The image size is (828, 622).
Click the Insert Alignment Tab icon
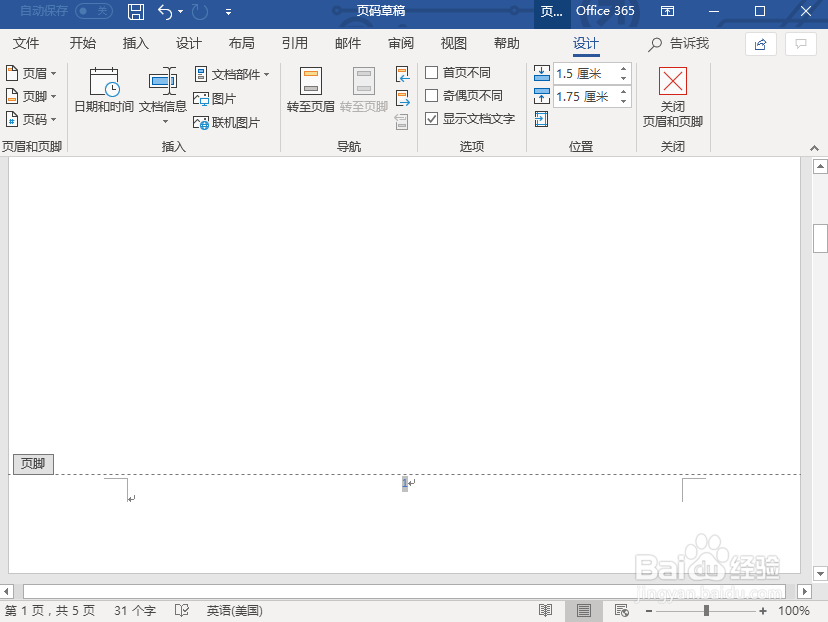point(541,119)
